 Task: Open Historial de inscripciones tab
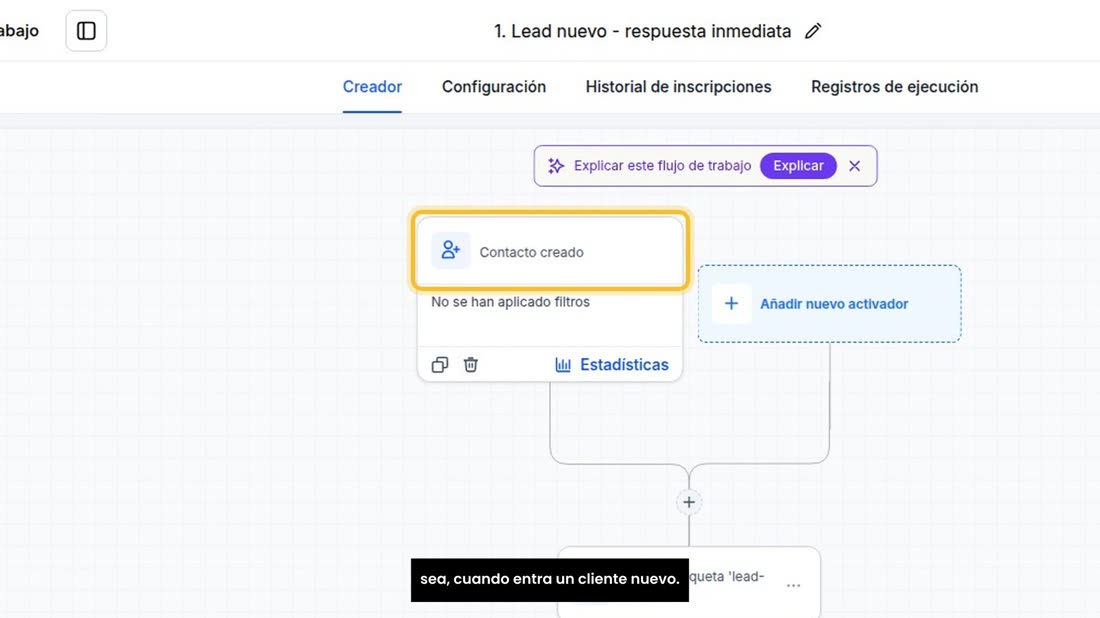click(x=678, y=87)
